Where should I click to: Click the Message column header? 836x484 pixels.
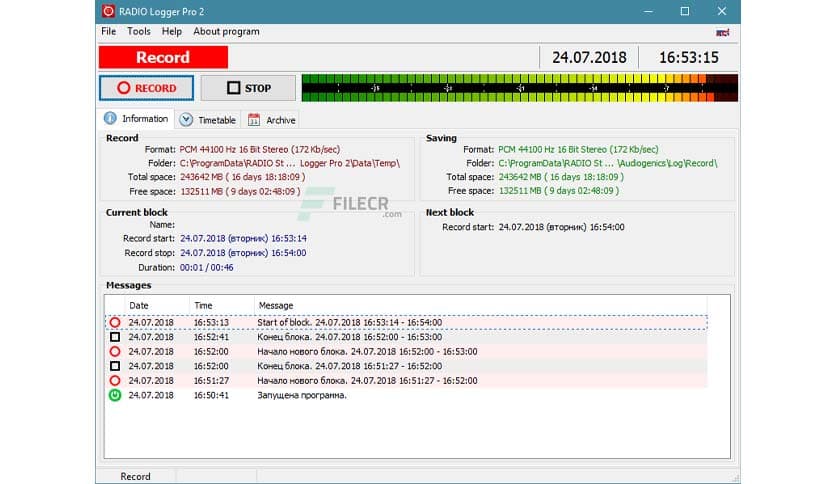coord(480,305)
